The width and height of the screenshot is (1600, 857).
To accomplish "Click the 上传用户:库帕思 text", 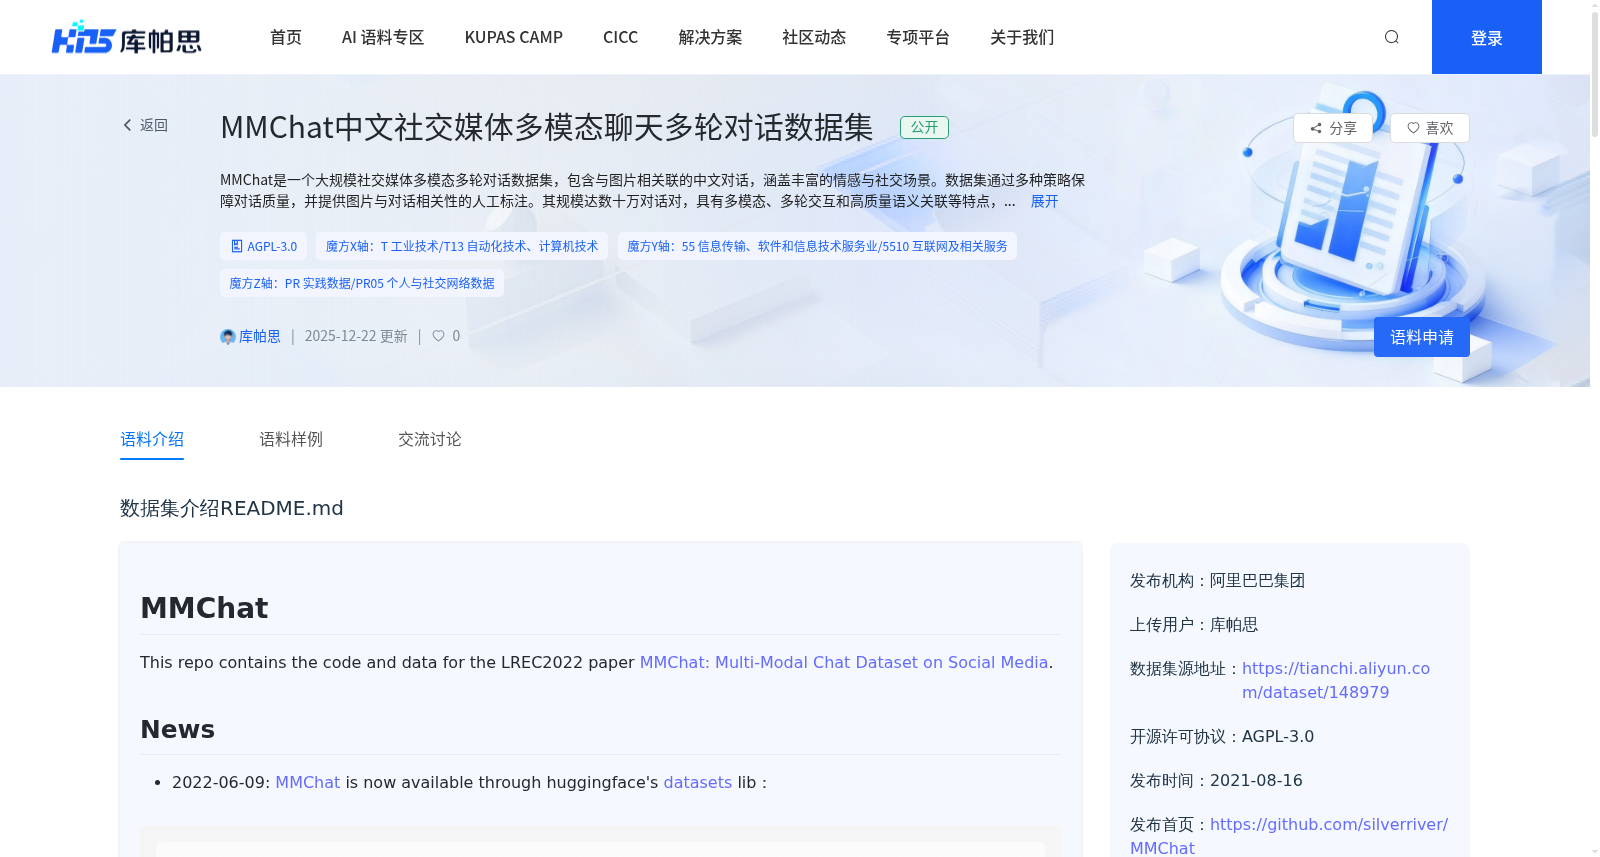I will tap(1194, 624).
